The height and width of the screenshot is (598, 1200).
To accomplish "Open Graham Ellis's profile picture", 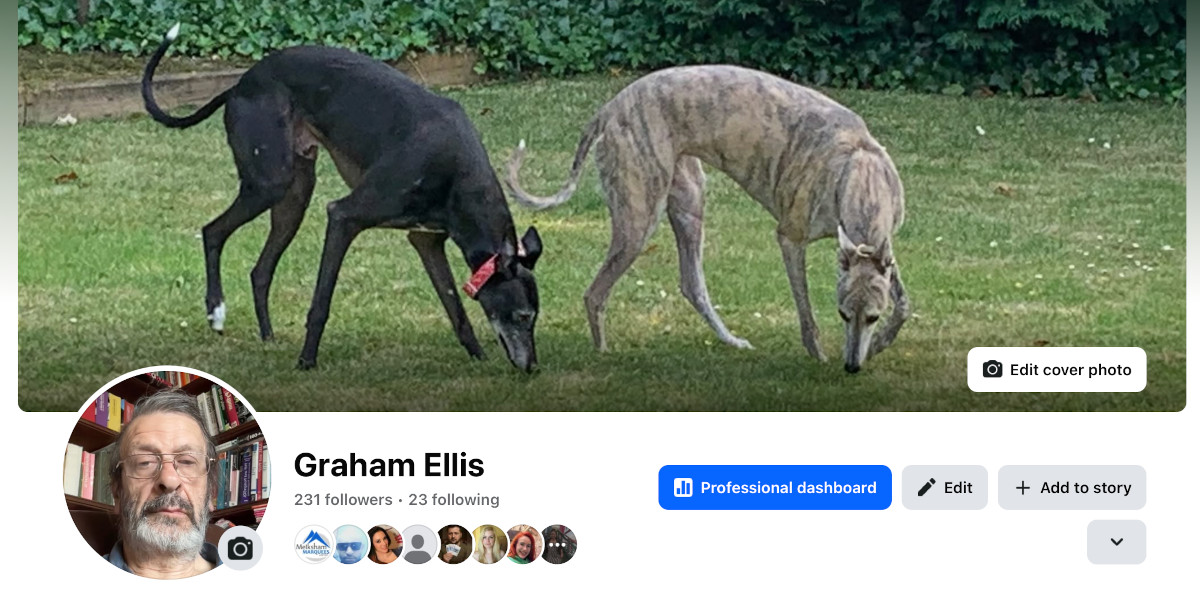I will click(x=167, y=473).
